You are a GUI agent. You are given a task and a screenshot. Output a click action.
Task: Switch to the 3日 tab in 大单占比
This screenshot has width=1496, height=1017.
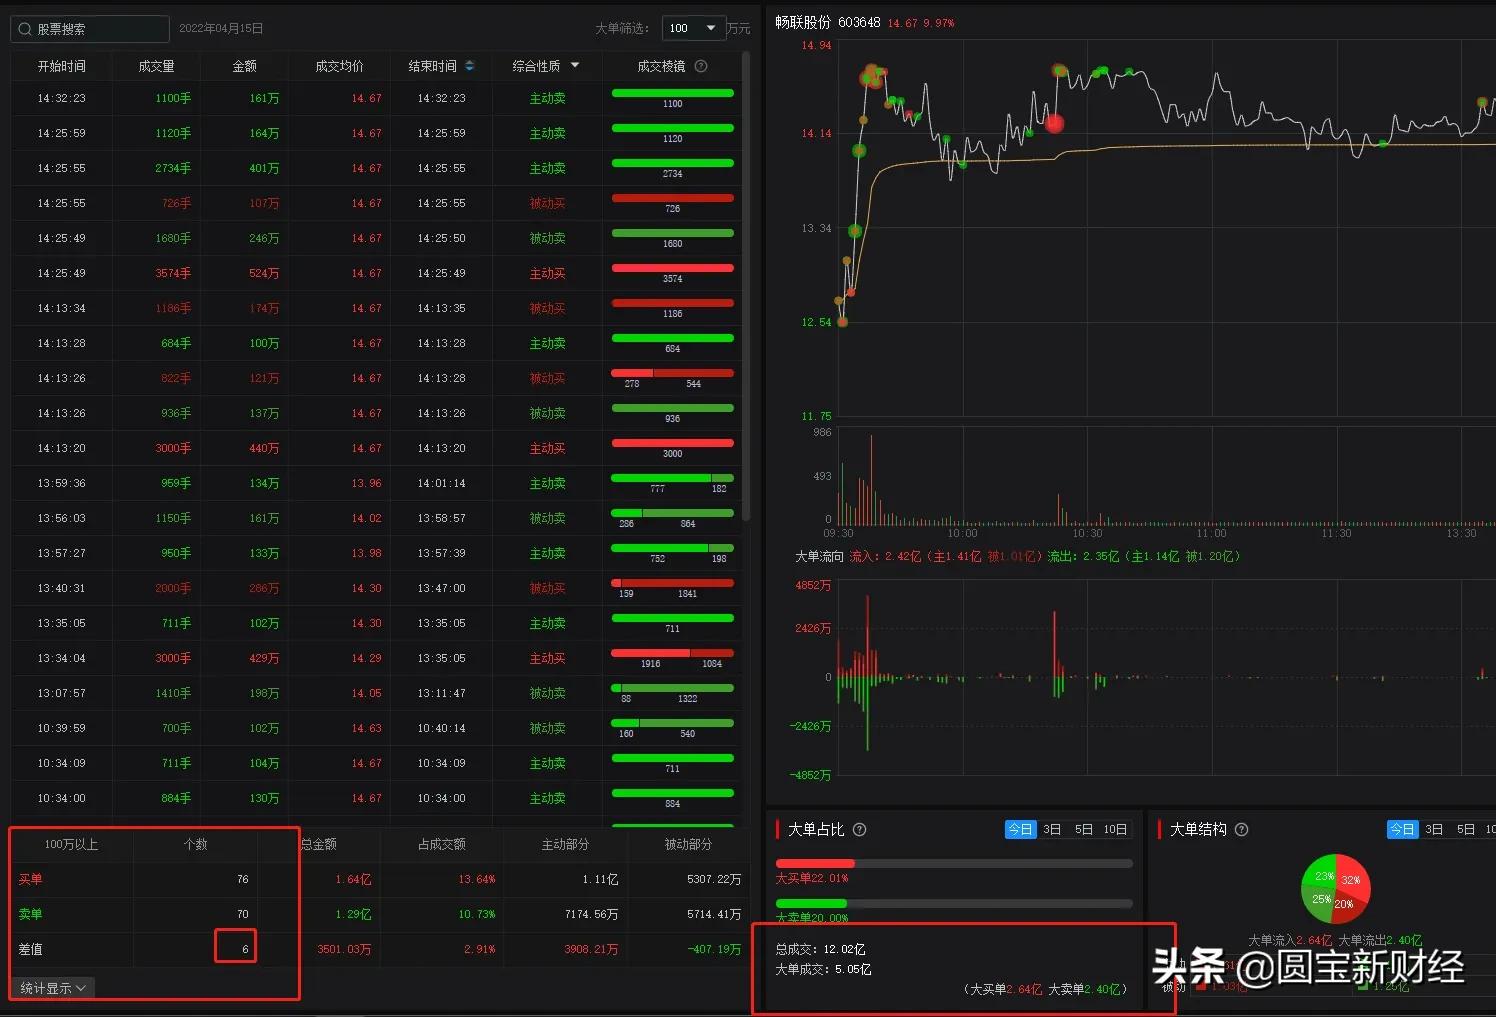pyautogui.click(x=1052, y=829)
